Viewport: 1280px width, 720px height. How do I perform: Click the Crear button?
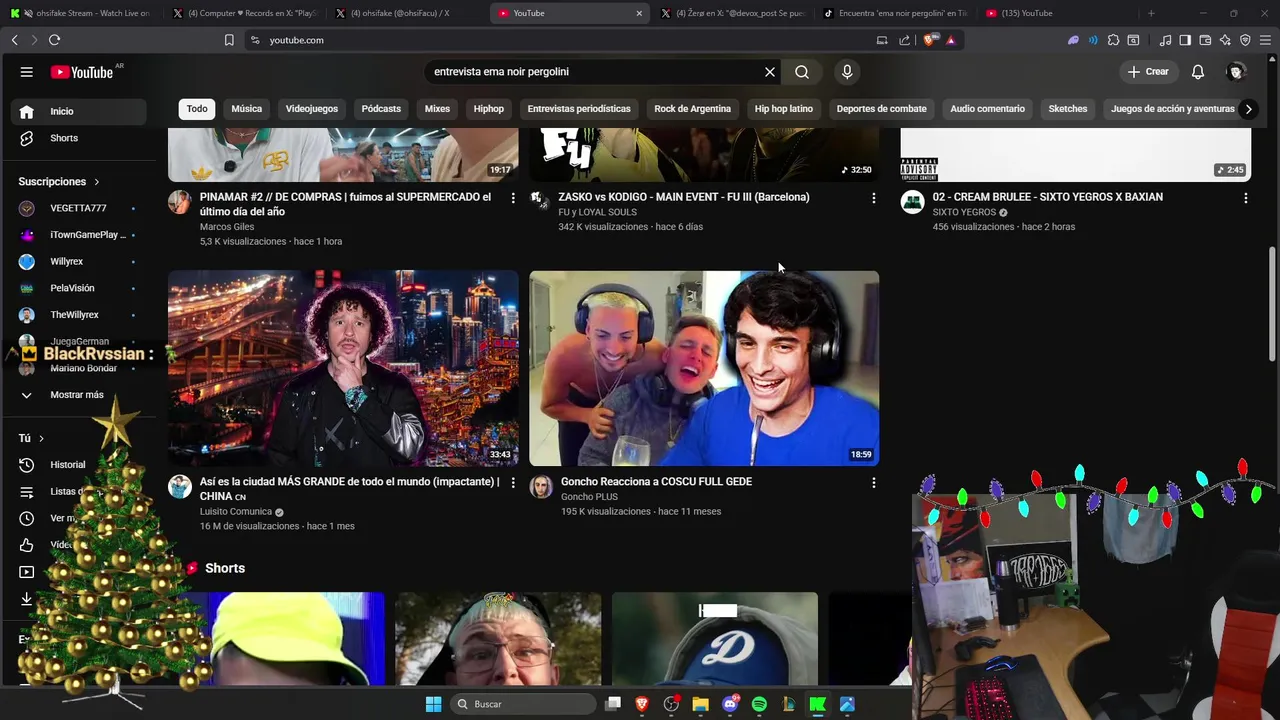(x=1148, y=72)
